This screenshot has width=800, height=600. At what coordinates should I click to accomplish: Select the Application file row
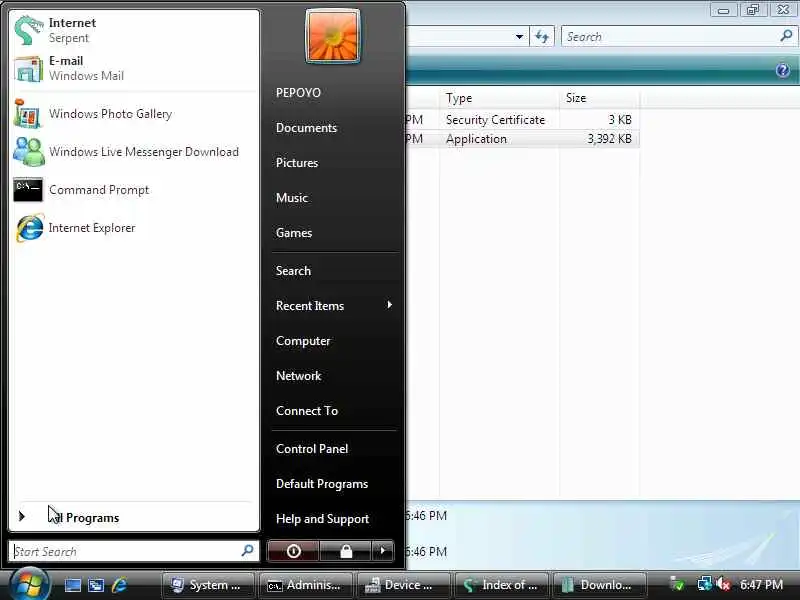click(x=522, y=139)
